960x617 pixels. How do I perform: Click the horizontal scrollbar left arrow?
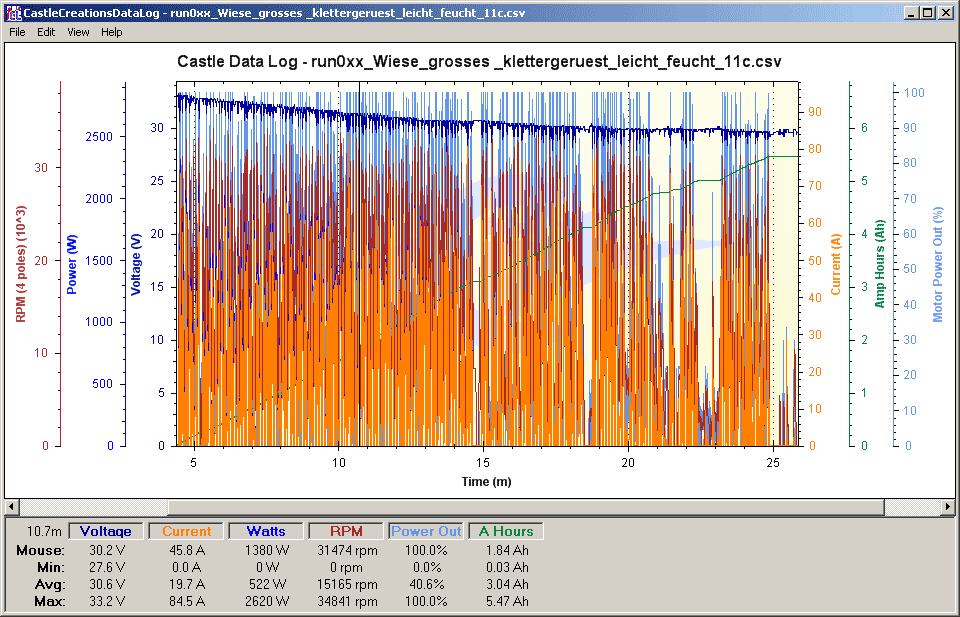tap(12, 507)
